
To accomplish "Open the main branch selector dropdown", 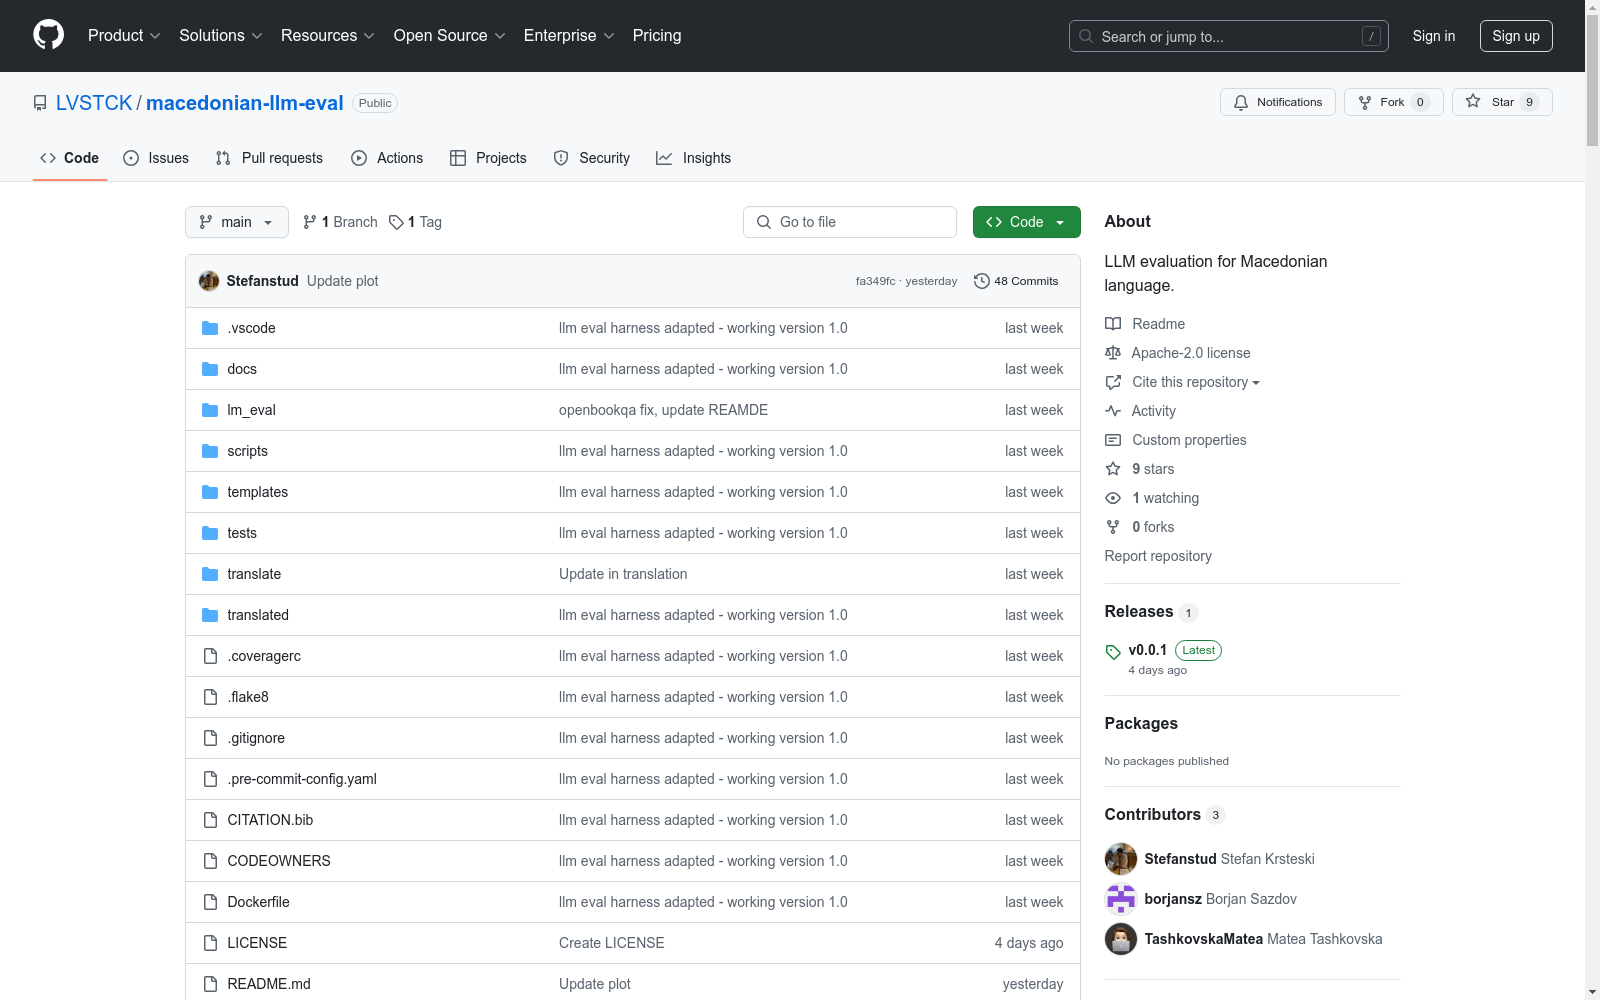I will (237, 222).
